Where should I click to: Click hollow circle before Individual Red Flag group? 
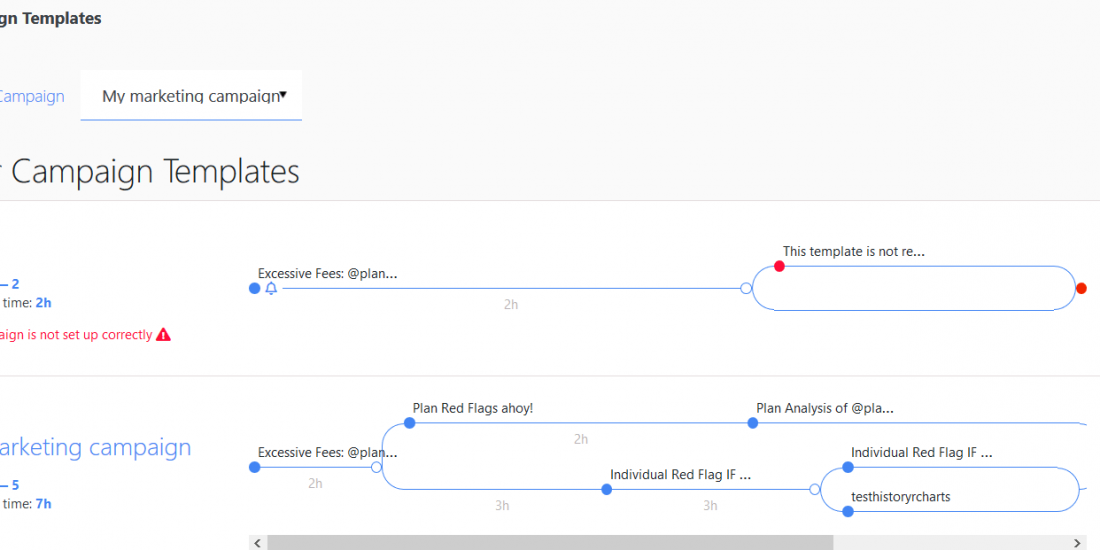(x=814, y=489)
